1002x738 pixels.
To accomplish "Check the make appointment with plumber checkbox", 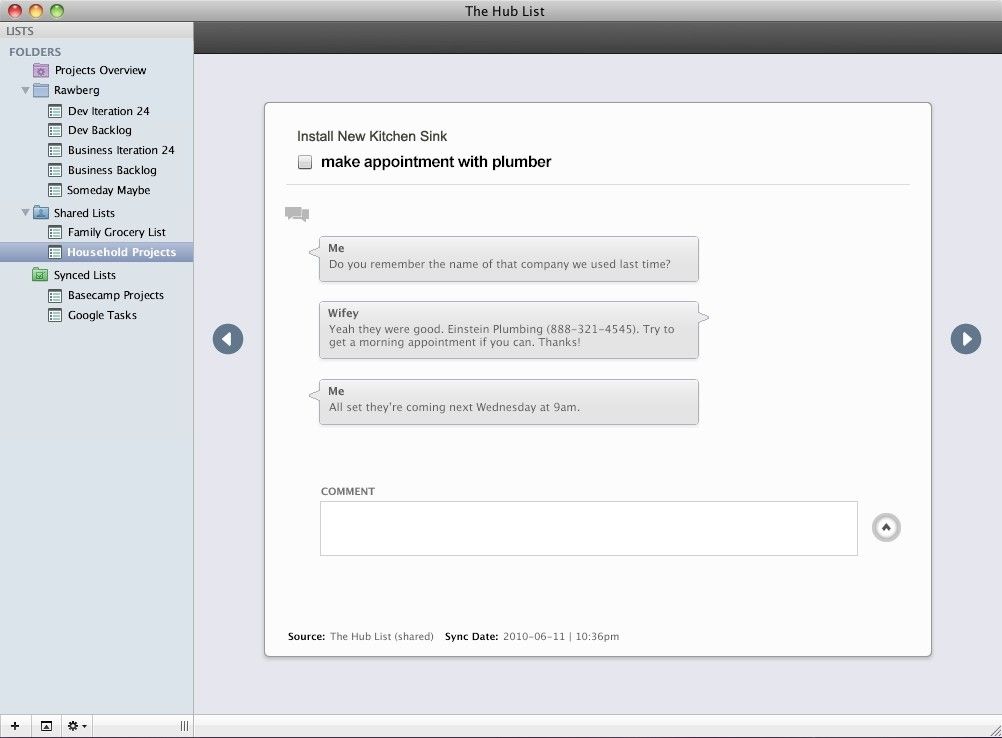I will tap(304, 161).
